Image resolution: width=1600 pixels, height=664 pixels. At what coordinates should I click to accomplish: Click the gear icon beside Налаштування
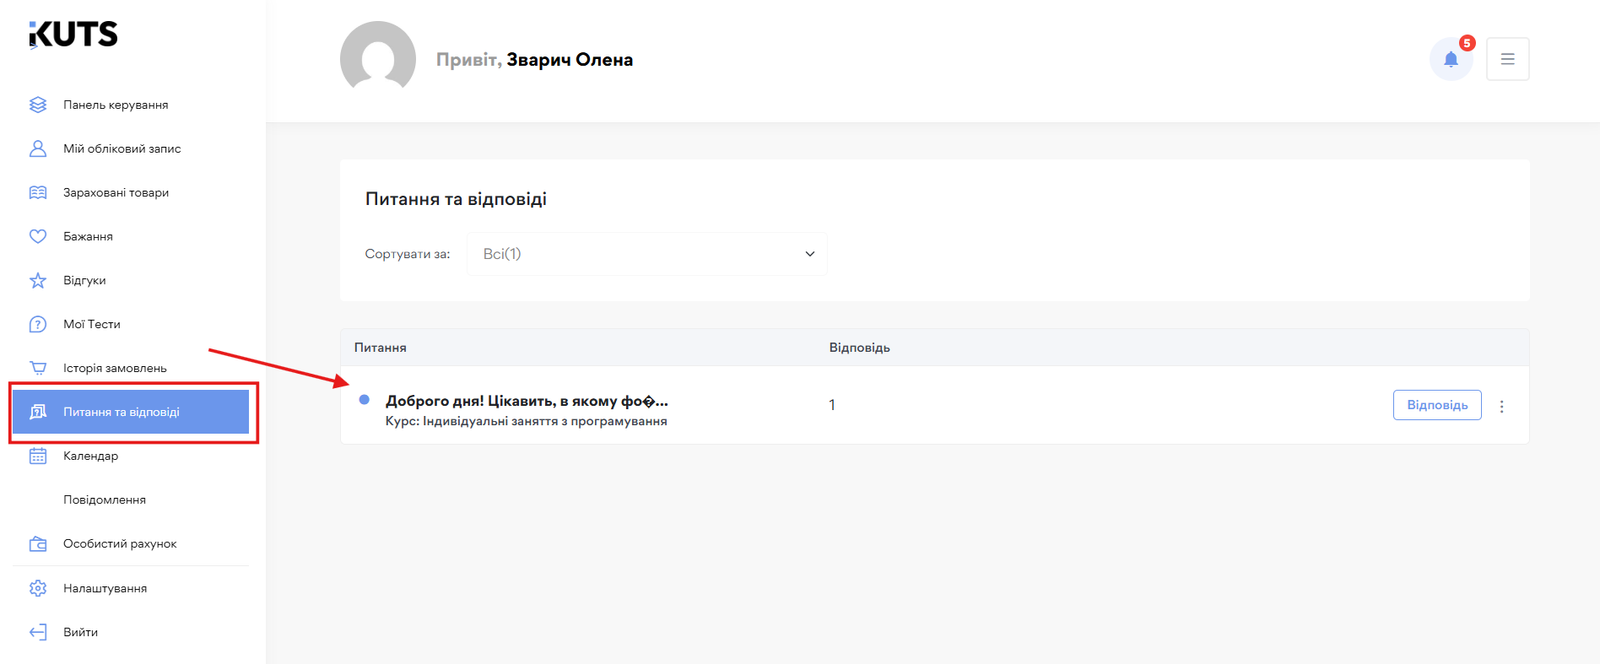point(38,589)
